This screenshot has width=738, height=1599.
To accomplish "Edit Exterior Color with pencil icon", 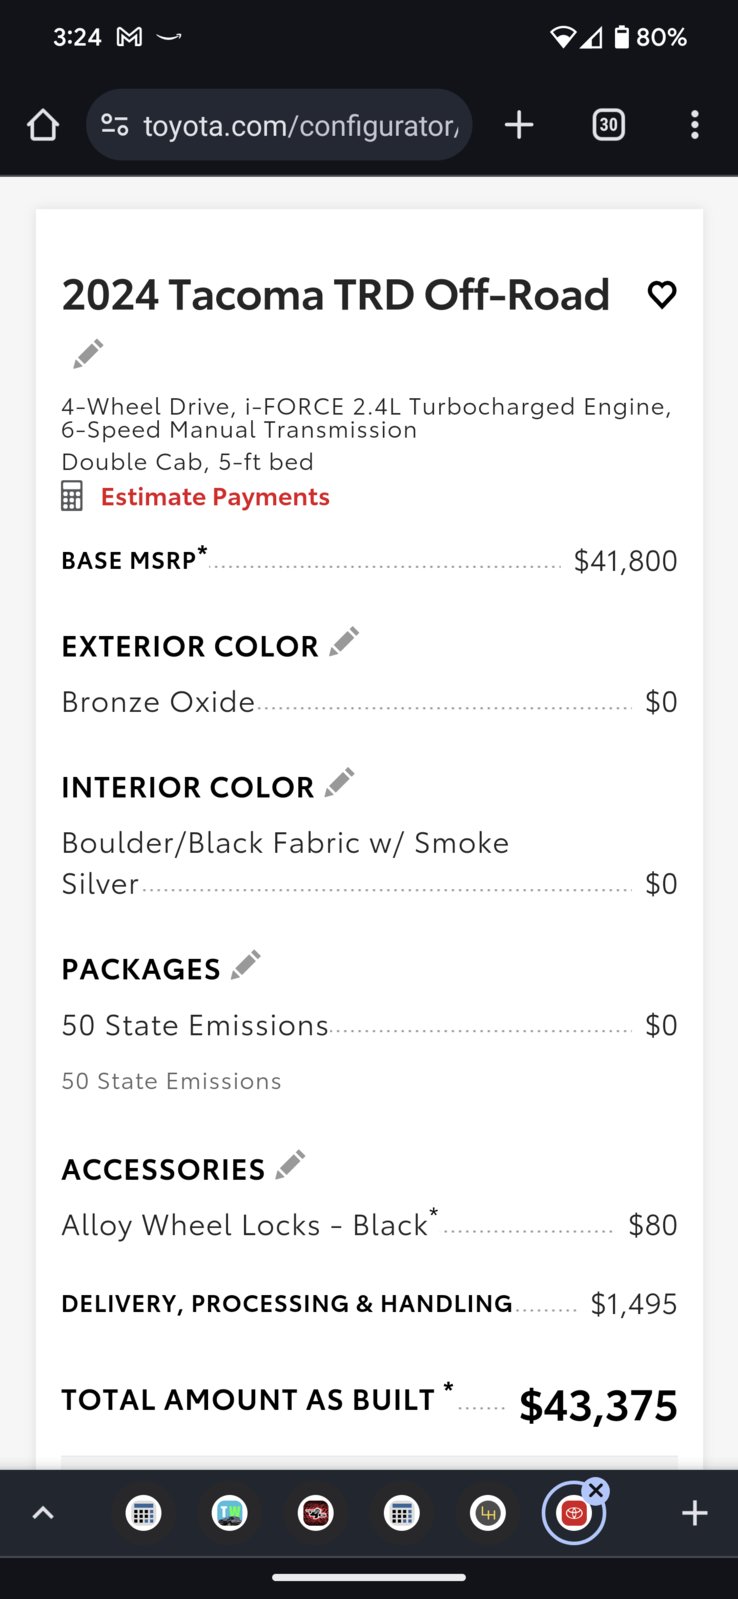I will pyautogui.click(x=344, y=641).
